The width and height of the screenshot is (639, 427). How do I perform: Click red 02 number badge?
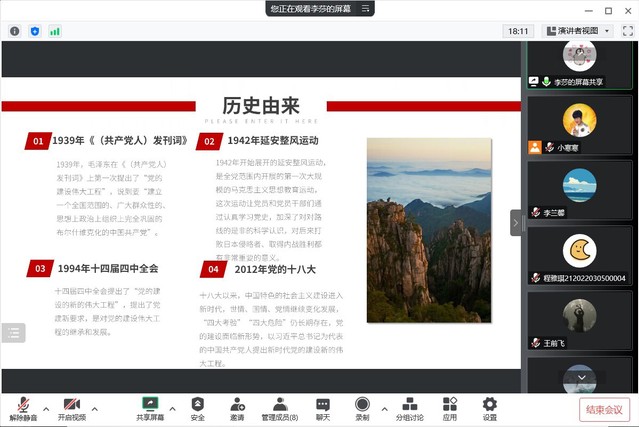(x=209, y=141)
